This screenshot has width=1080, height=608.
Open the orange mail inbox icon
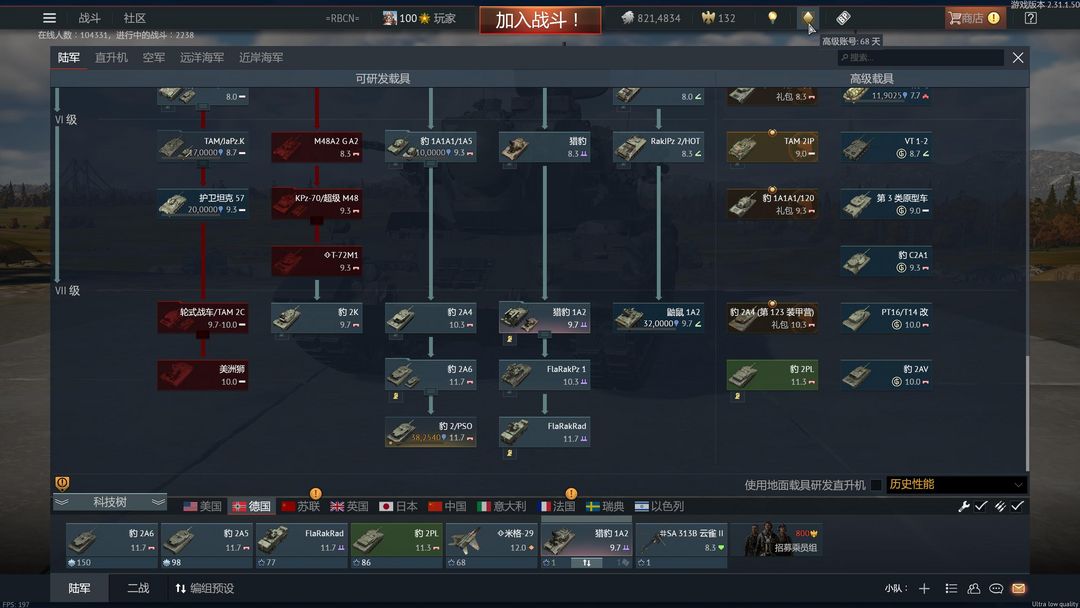[x=1018, y=588]
